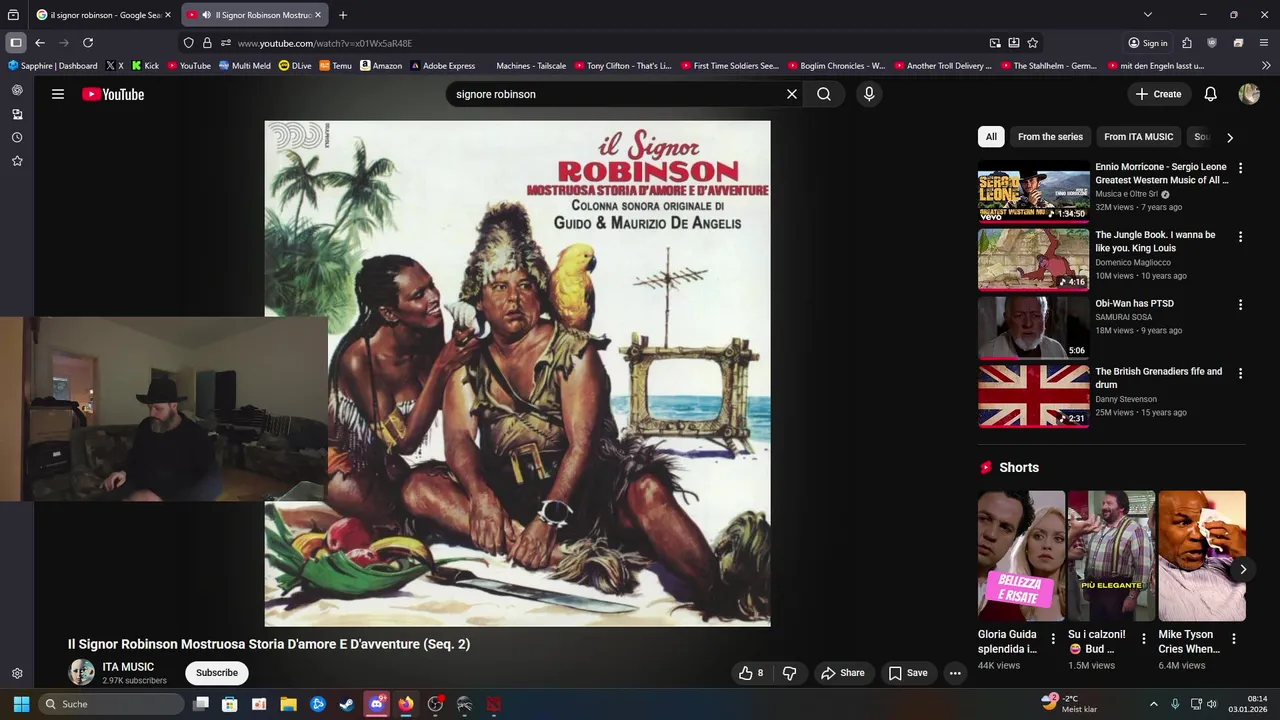The width and height of the screenshot is (1280, 720).
Task: Play the British Grenadiers flag thumbnail
Action: tap(1034, 396)
